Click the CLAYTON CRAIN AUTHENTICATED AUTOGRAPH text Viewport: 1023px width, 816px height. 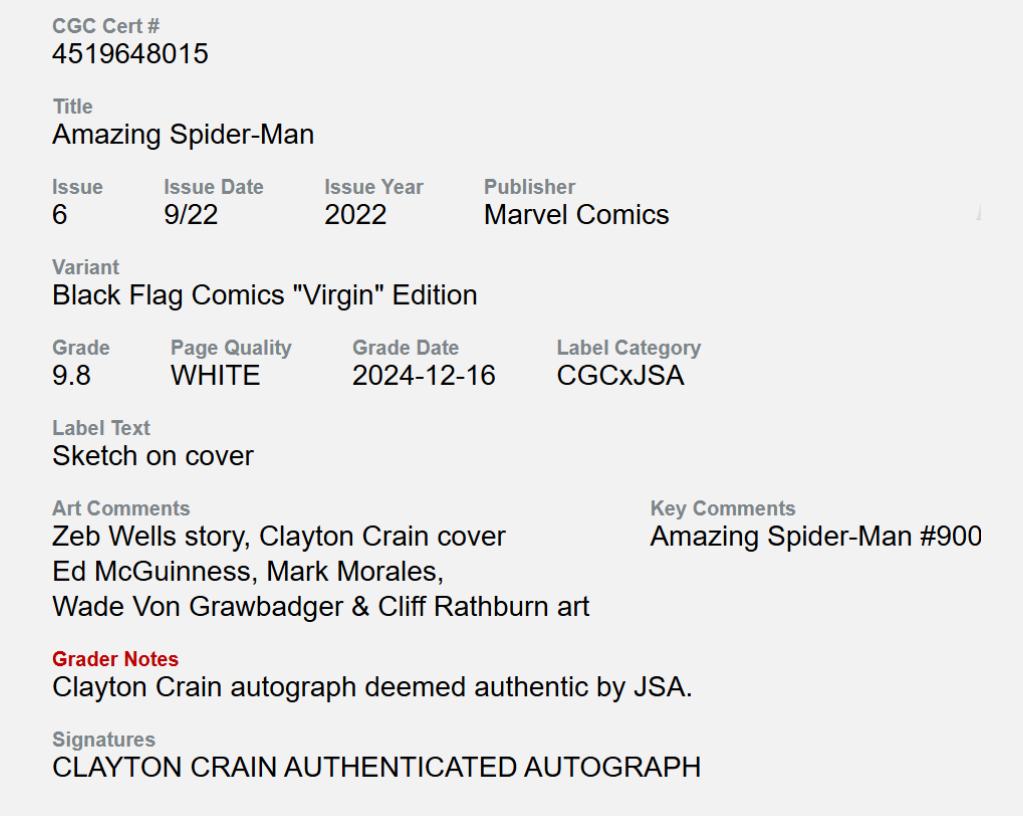(376, 768)
